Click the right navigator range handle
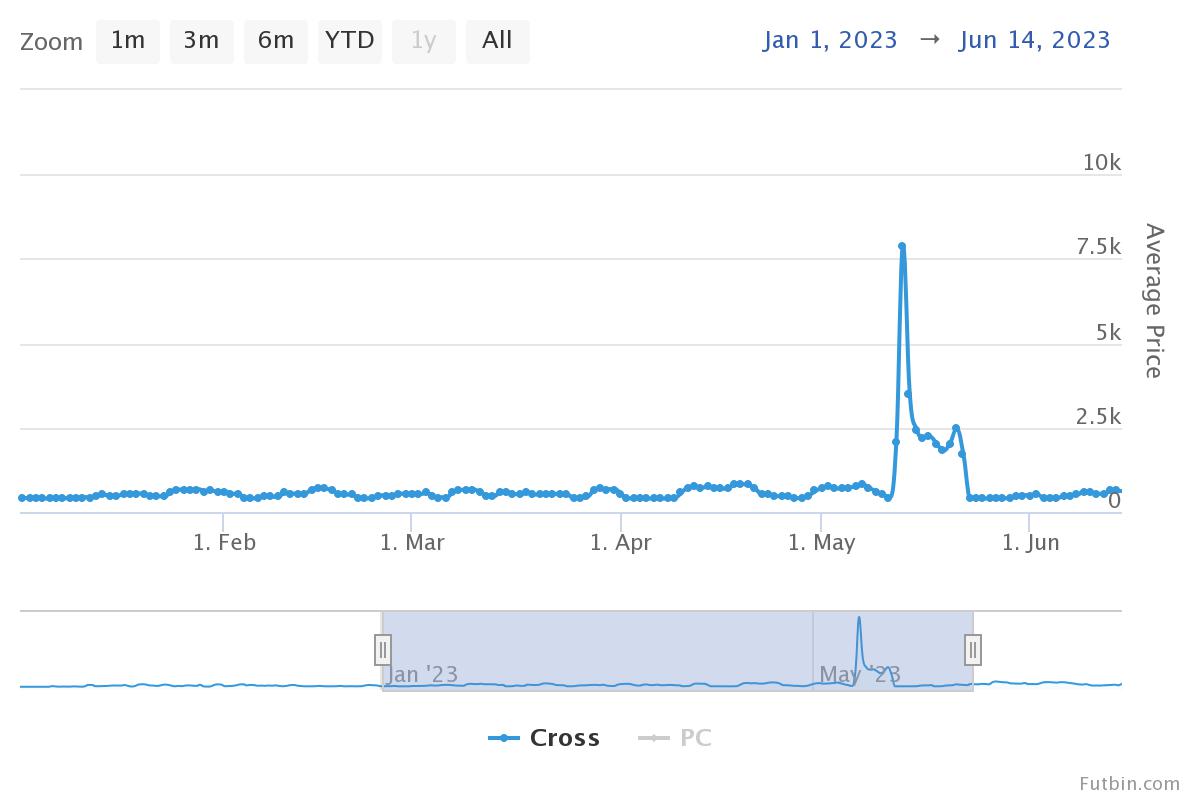Screen dimensions: 1200x800 click(x=973, y=650)
